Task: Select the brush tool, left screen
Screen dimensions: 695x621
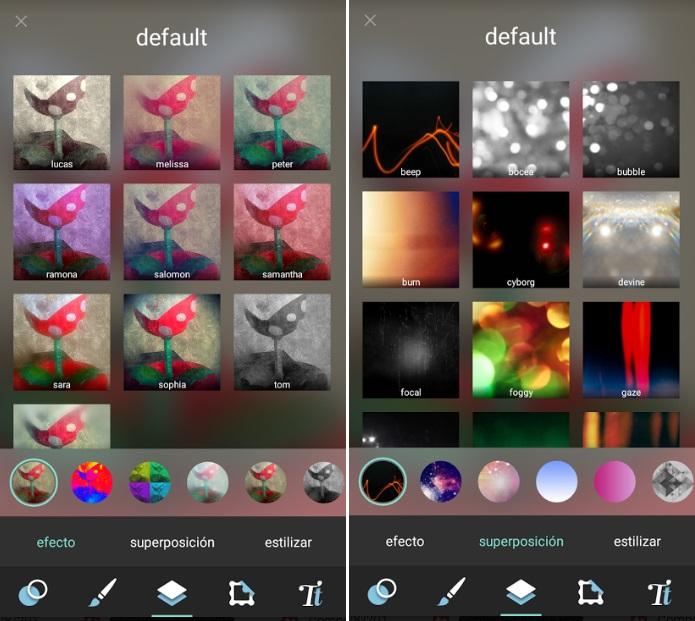Action: tap(102, 593)
